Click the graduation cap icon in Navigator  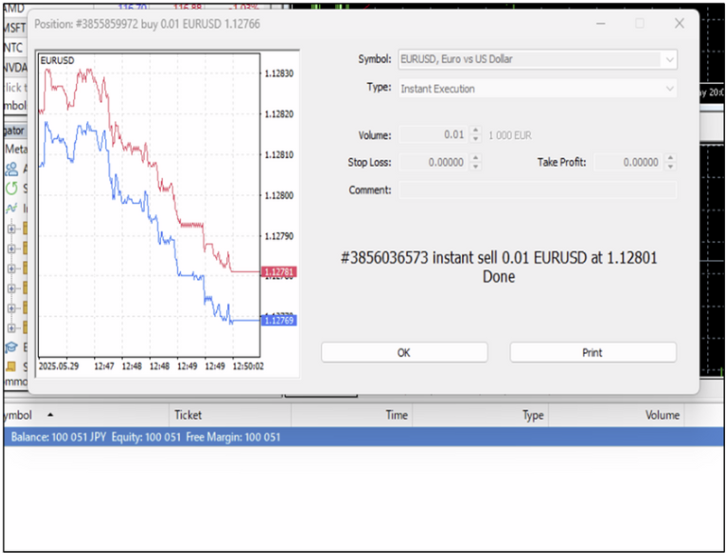coord(12,347)
